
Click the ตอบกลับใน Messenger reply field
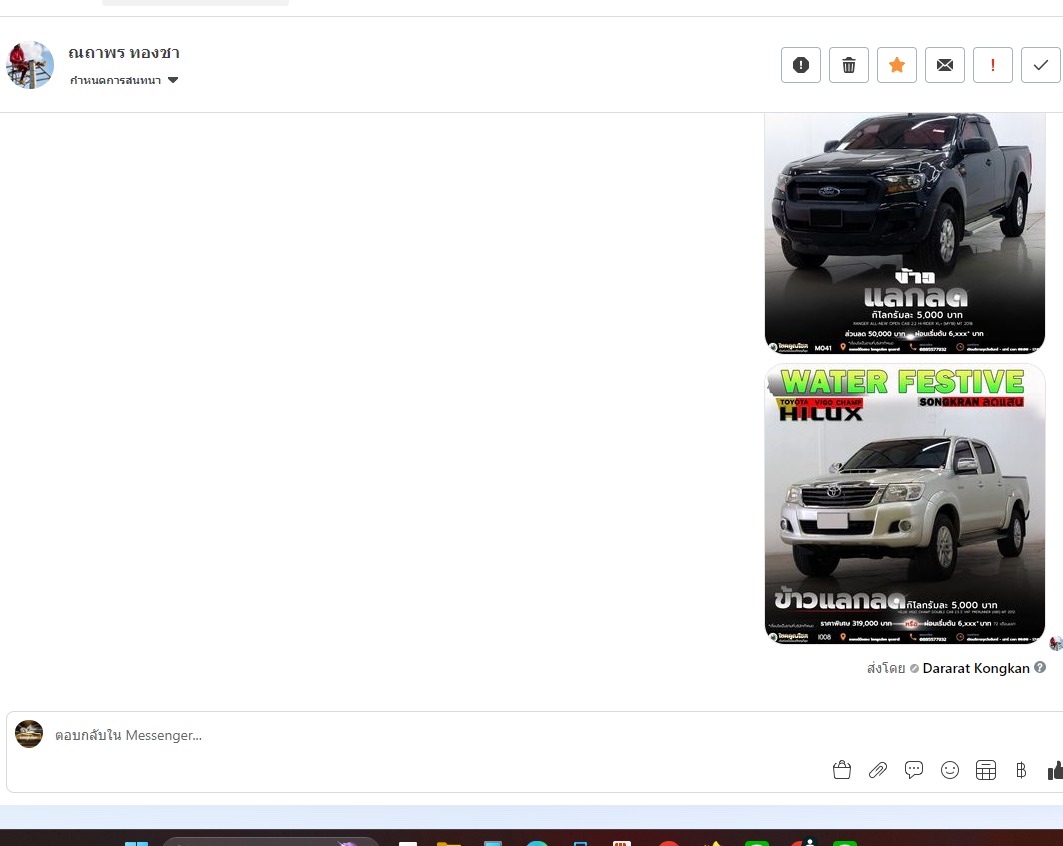pos(434,736)
